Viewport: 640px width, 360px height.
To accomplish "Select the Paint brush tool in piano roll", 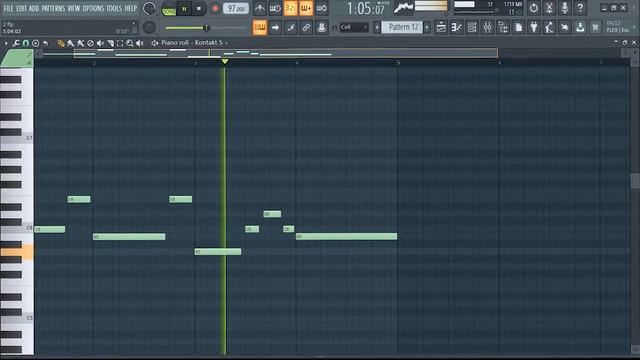I will [71, 43].
